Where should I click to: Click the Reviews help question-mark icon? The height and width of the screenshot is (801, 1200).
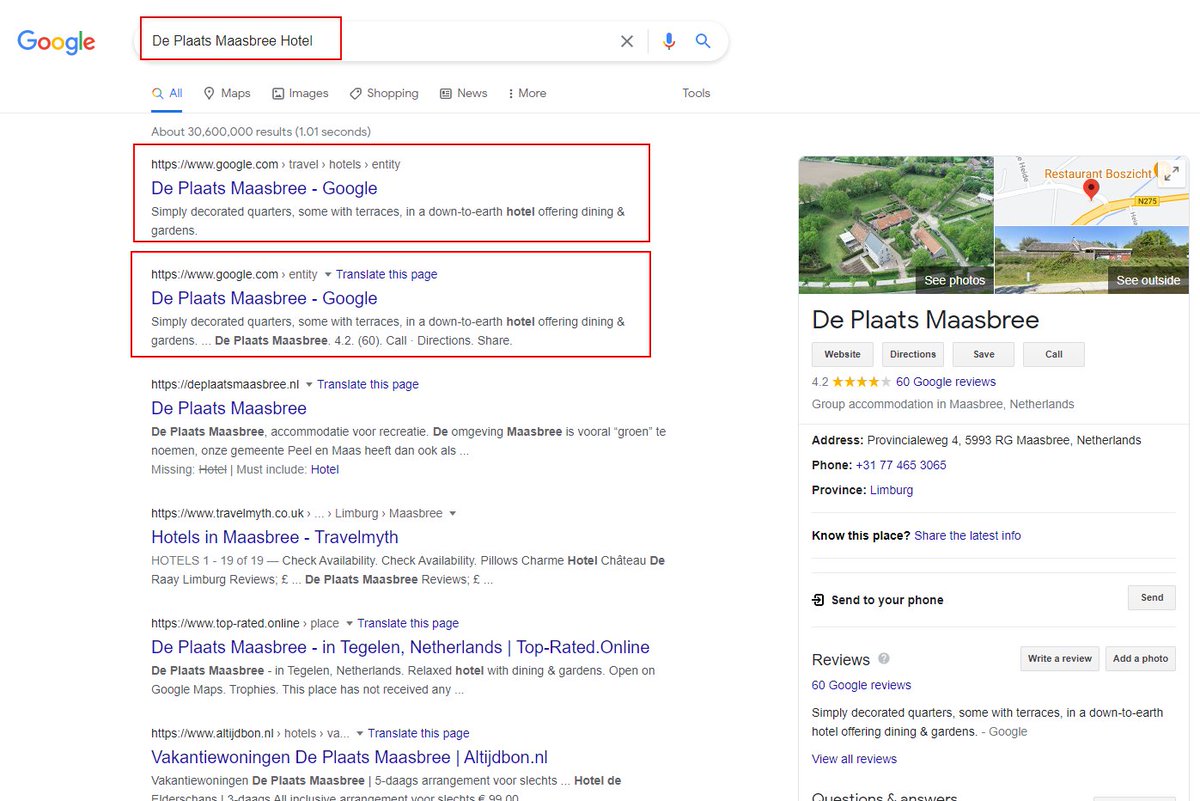click(x=884, y=659)
